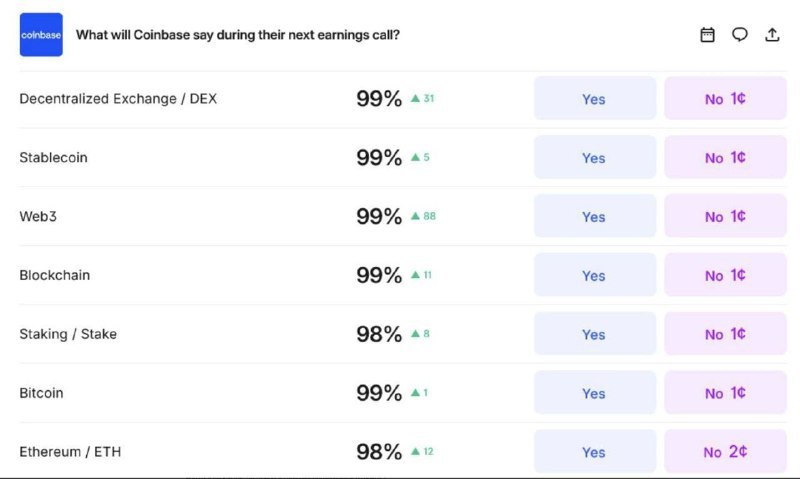Pick Yes for Web3
Viewport: 800px width, 479px height.
tap(594, 217)
